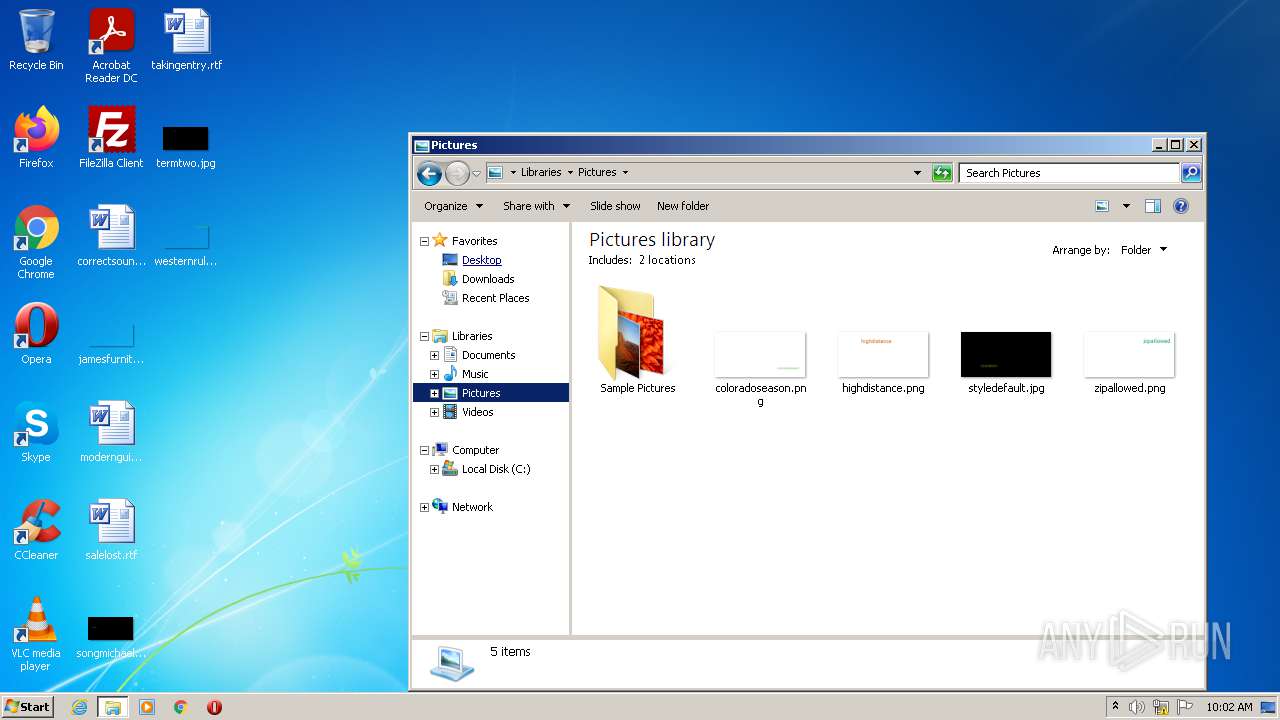Launch Skype from the desktop
The width and height of the screenshot is (1280, 720).
click(x=36, y=432)
